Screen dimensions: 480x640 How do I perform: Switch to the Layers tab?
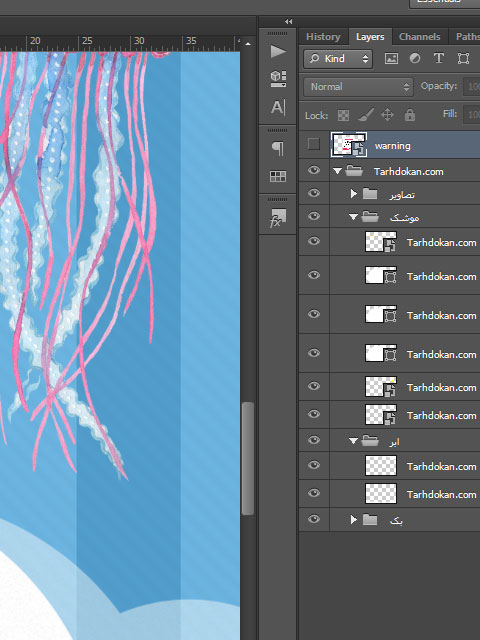point(370,37)
